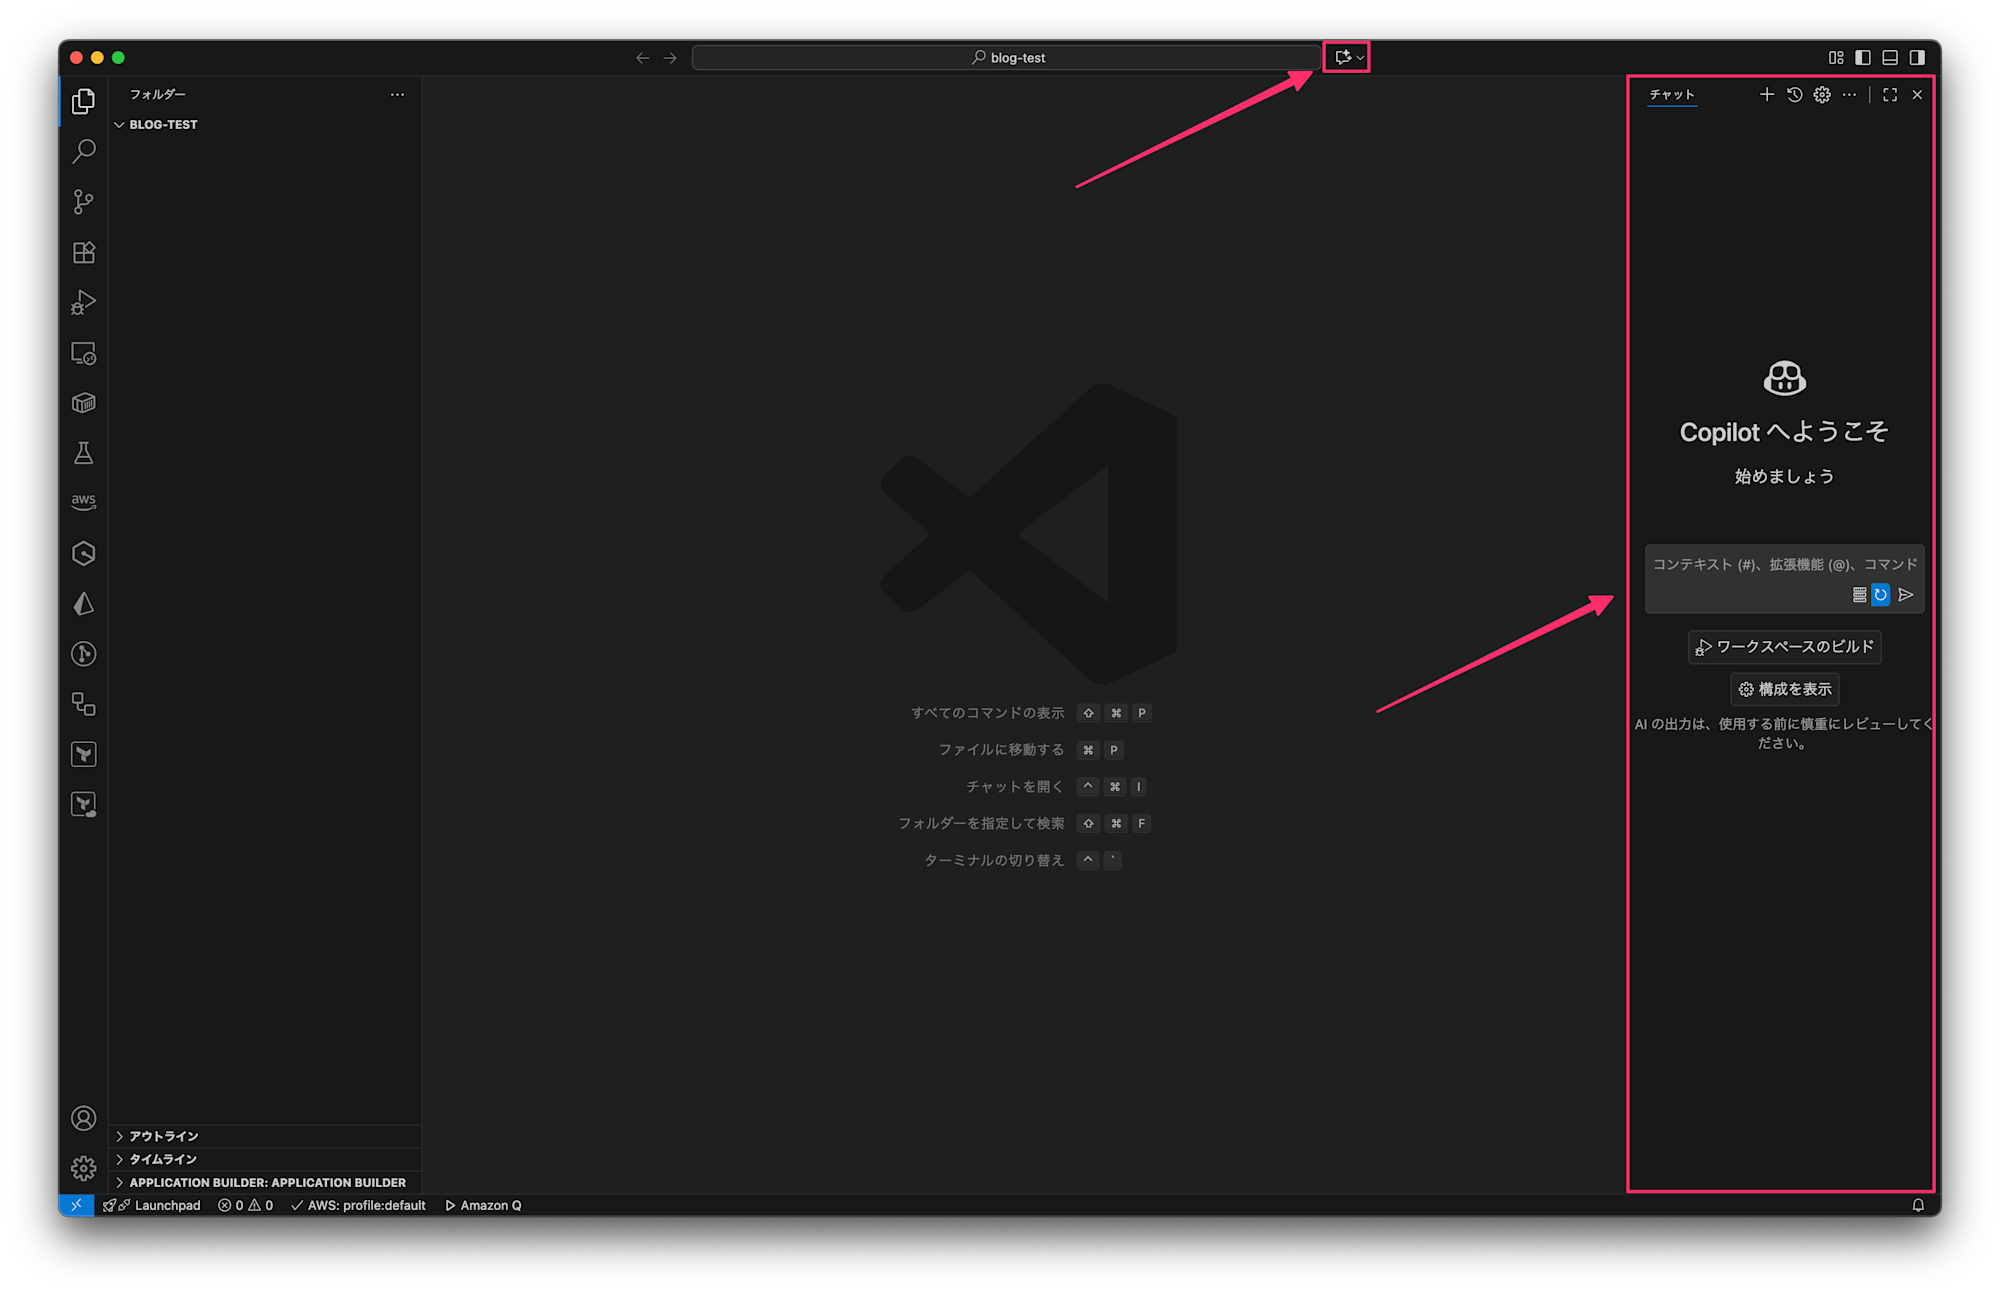Open the Testing flask view
Screen dimensions: 2000x1294
tap(84, 453)
